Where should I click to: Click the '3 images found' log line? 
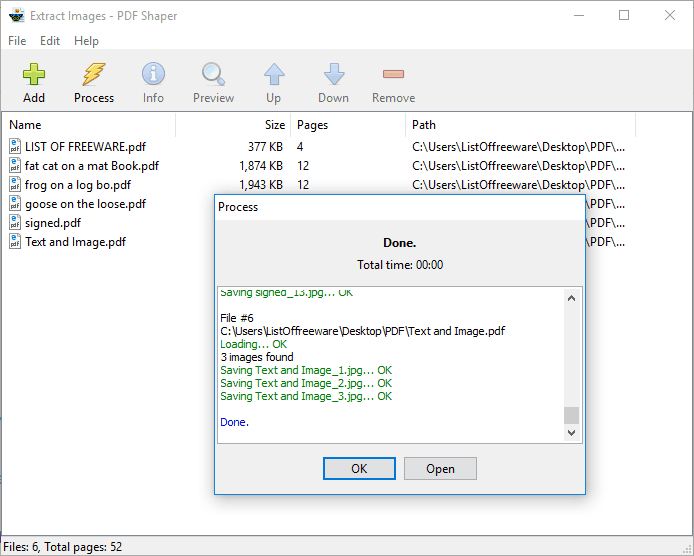tap(257, 357)
